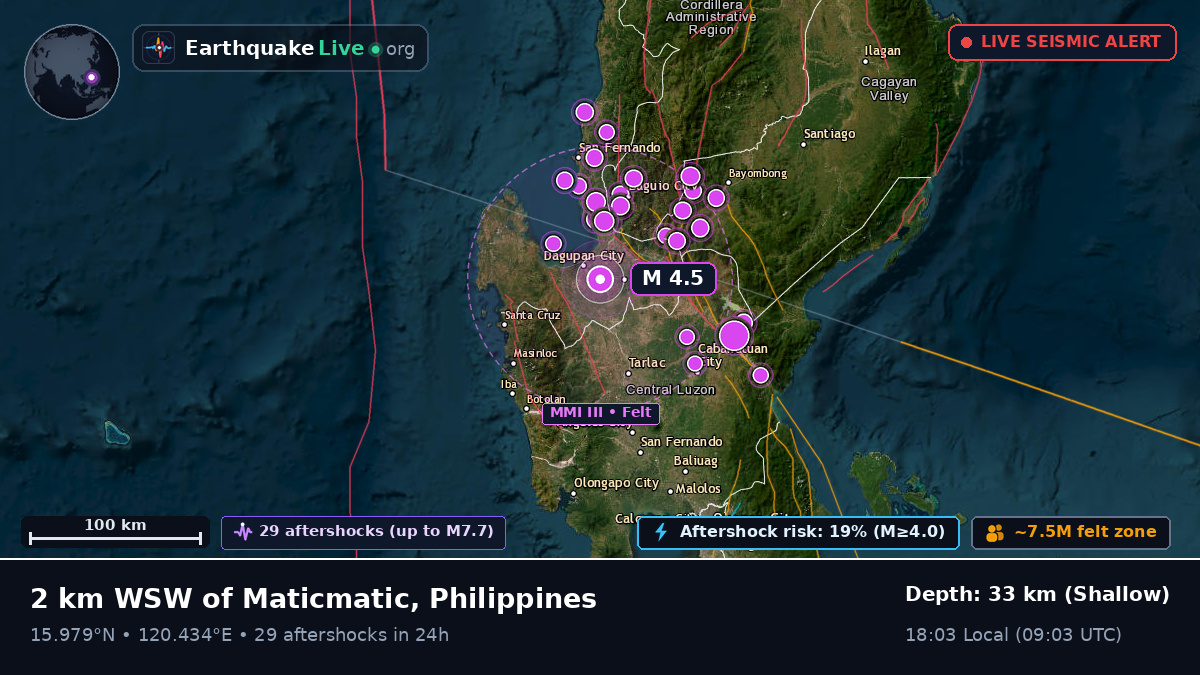Click the Iba town label

(509, 384)
